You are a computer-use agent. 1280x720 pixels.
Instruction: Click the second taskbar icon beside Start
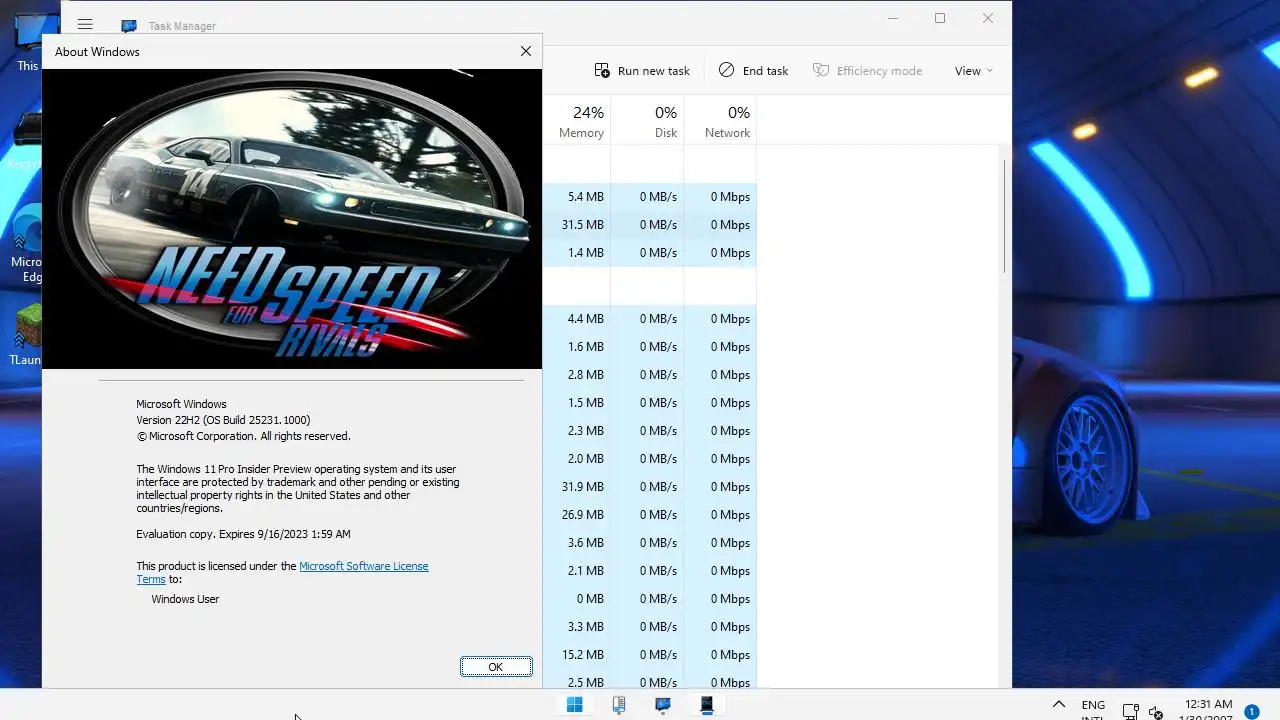[x=619, y=704]
